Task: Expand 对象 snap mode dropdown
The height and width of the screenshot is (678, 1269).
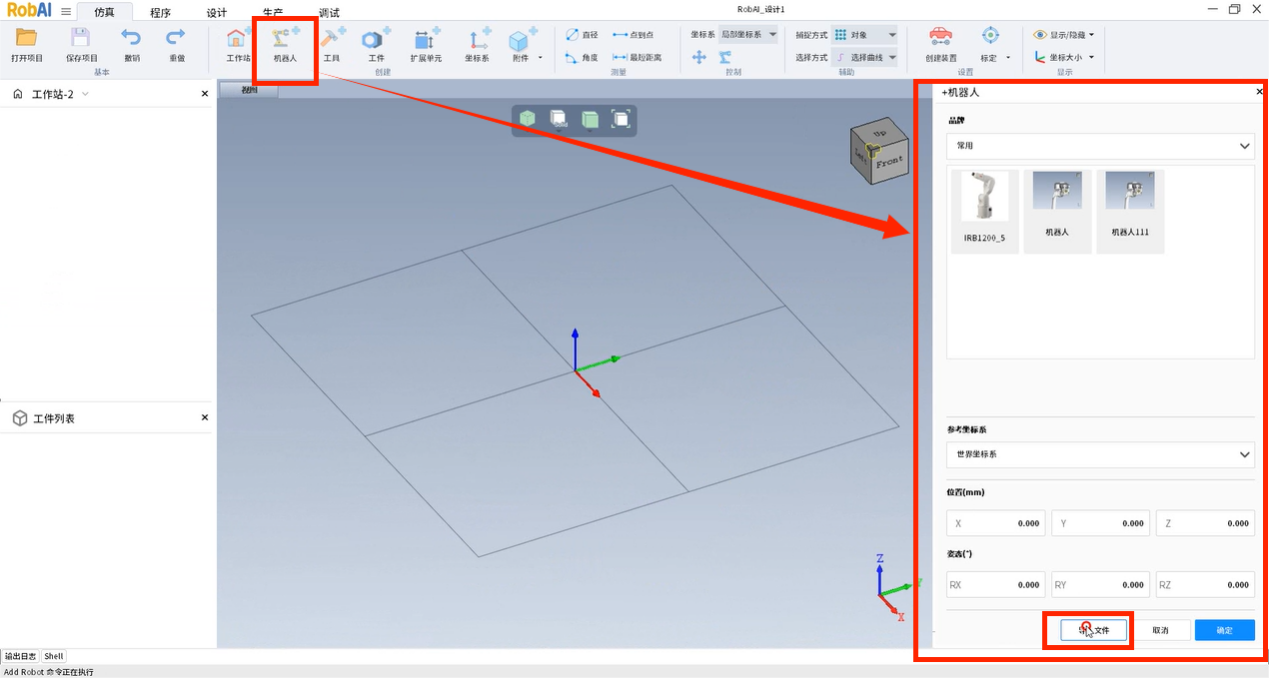Action: pos(865,34)
